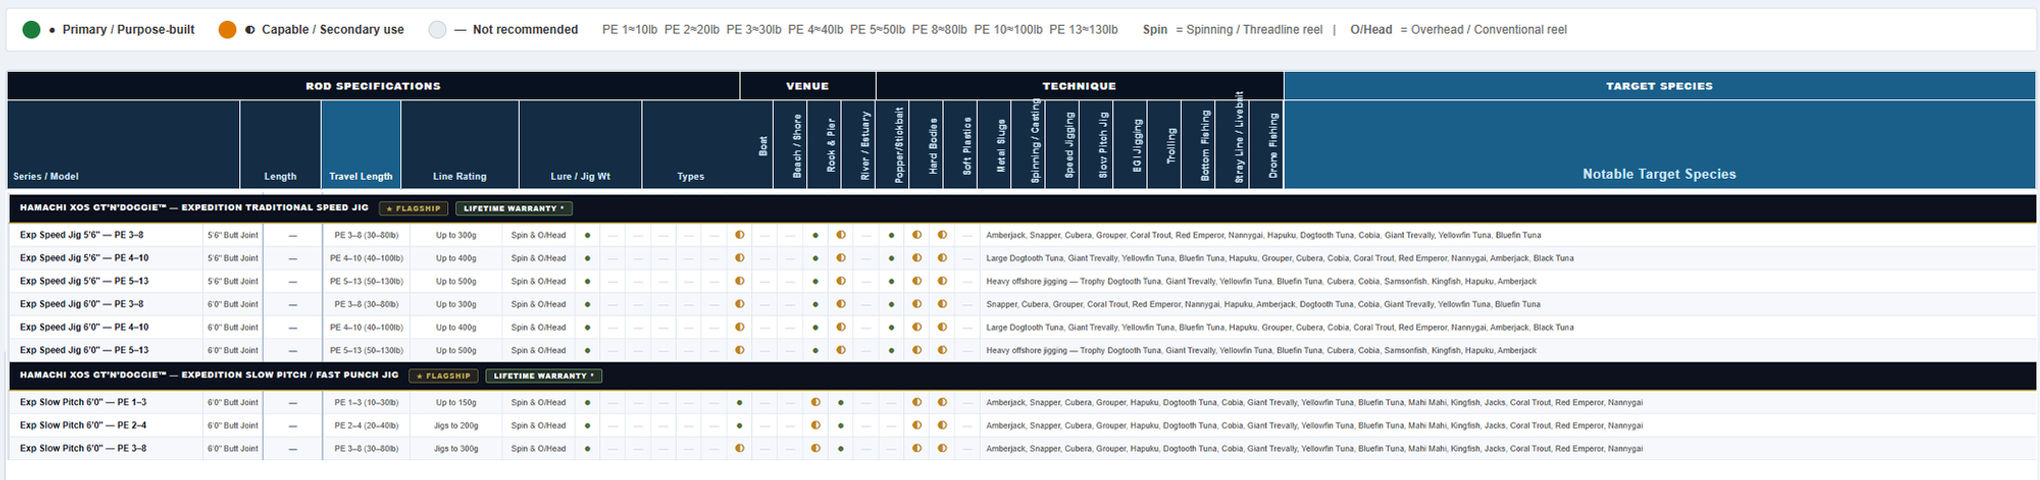The image size is (2040, 480).
Task: Click the PE 5≈50lb legend entry
Action: [x=878, y=30]
